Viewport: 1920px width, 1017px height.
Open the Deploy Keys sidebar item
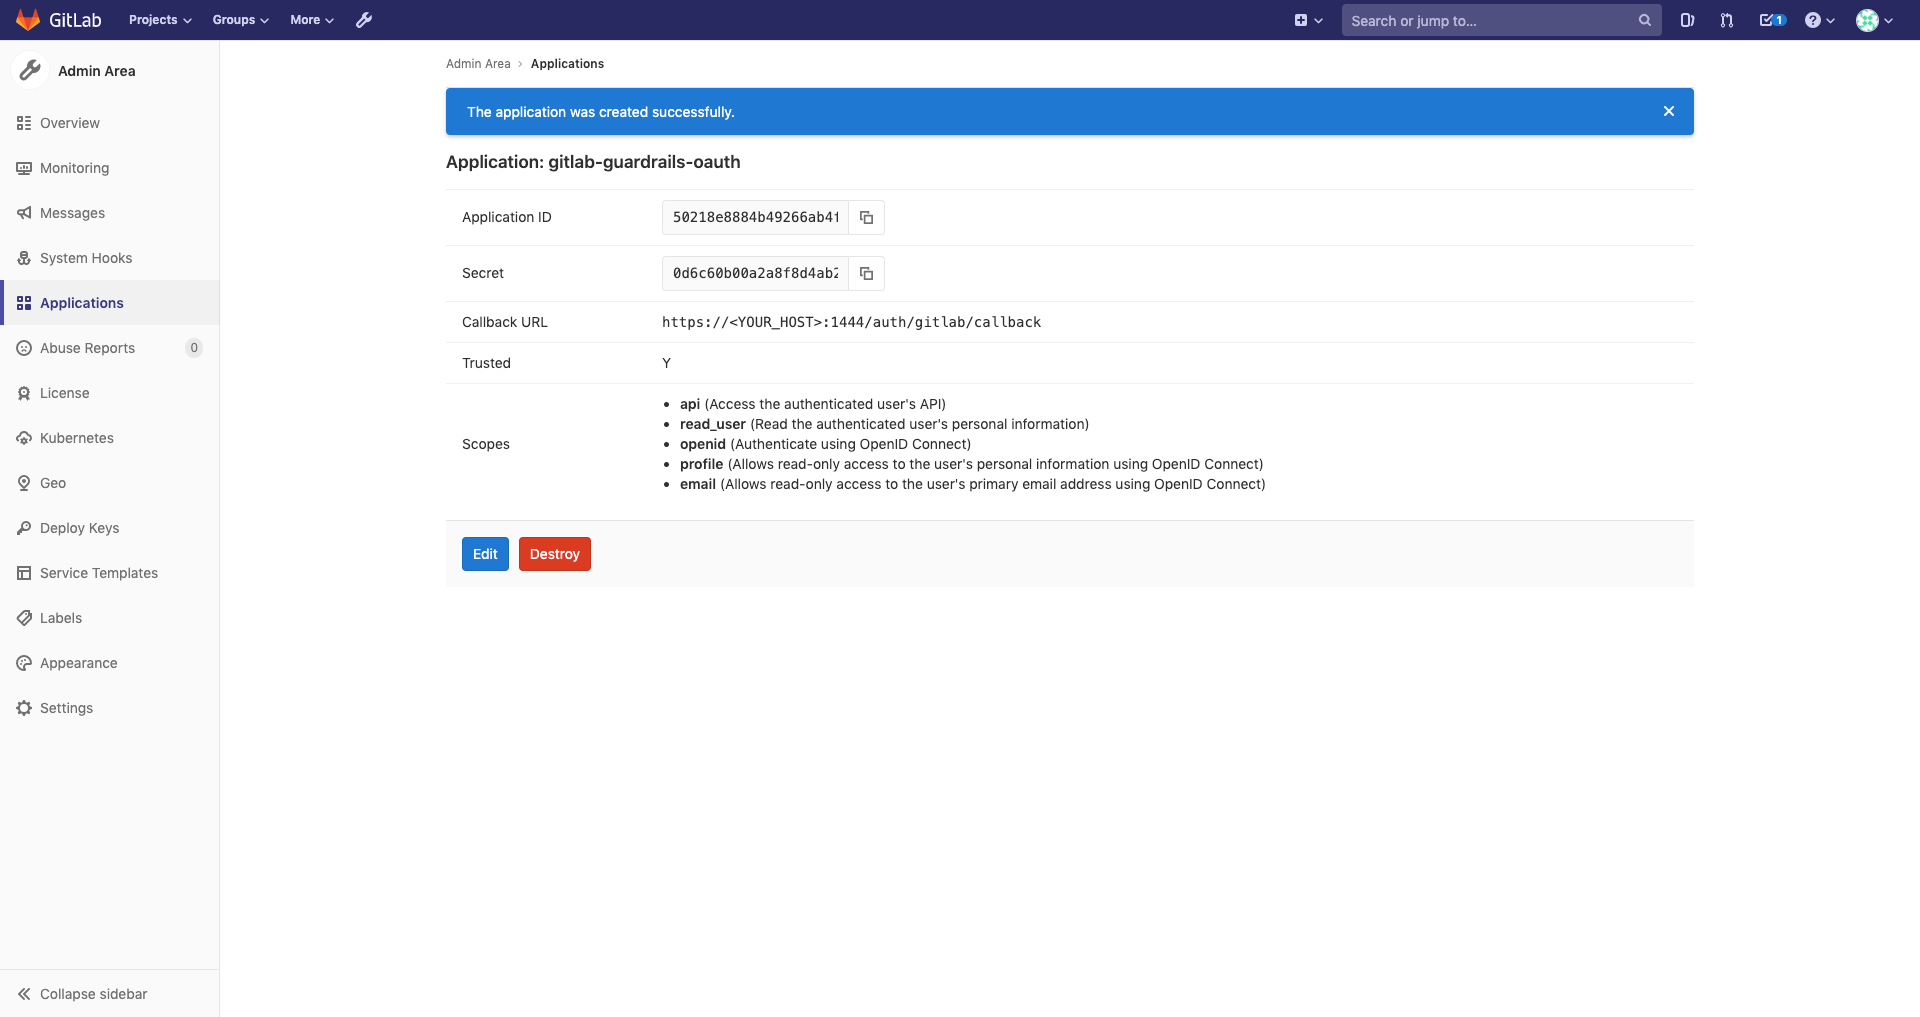click(x=110, y=528)
